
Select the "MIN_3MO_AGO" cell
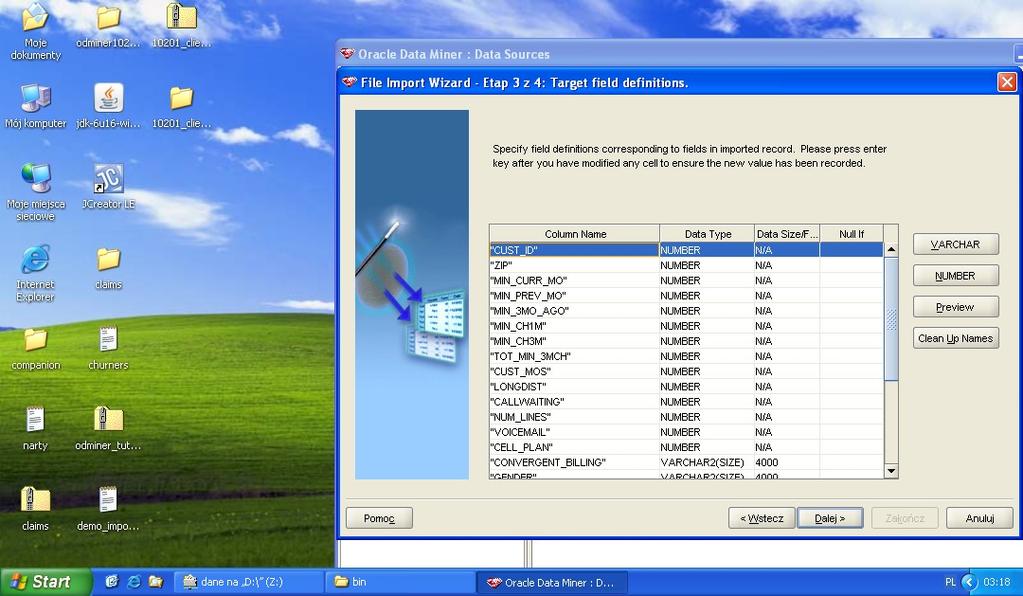click(x=575, y=311)
